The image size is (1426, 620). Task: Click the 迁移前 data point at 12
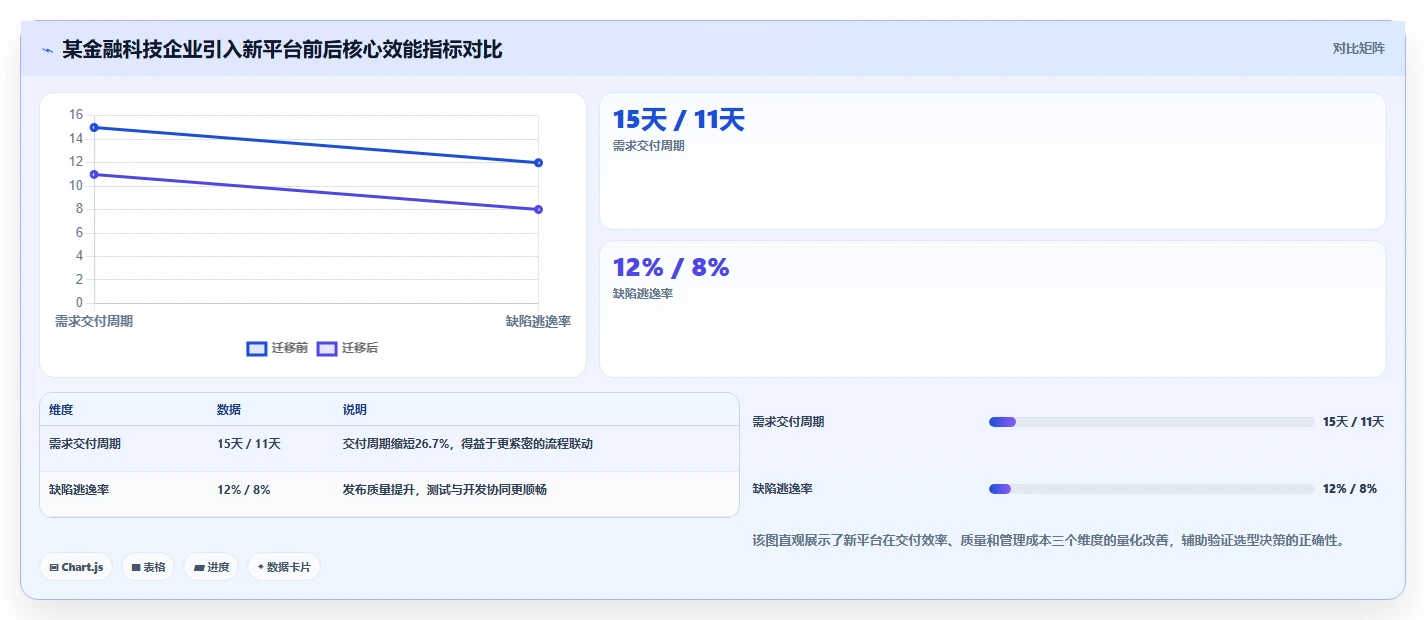point(538,162)
